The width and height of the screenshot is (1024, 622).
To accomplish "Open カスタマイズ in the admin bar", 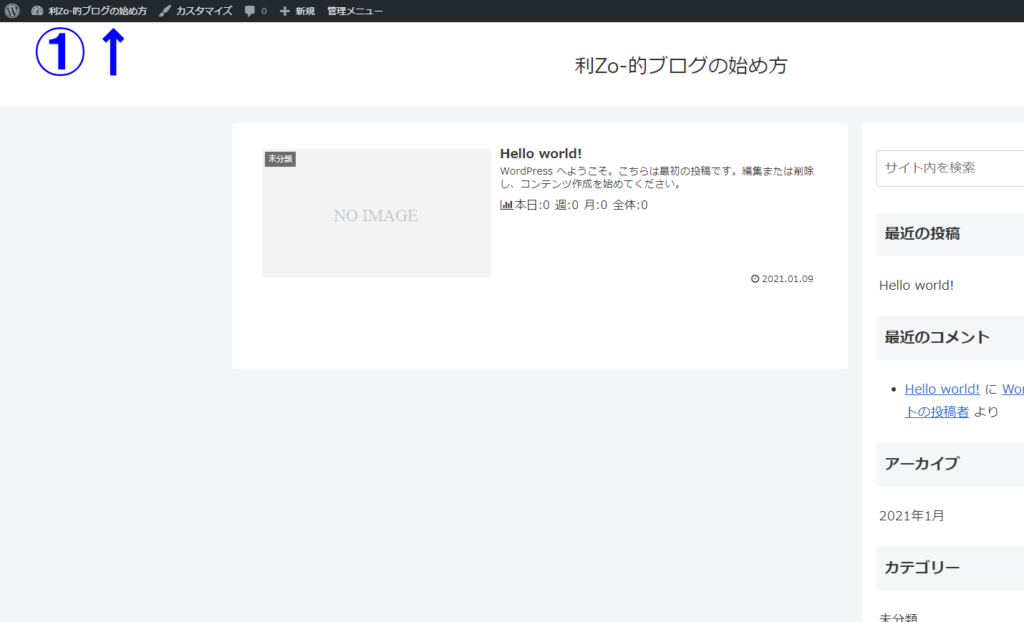I will pyautogui.click(x=203, y=11).
